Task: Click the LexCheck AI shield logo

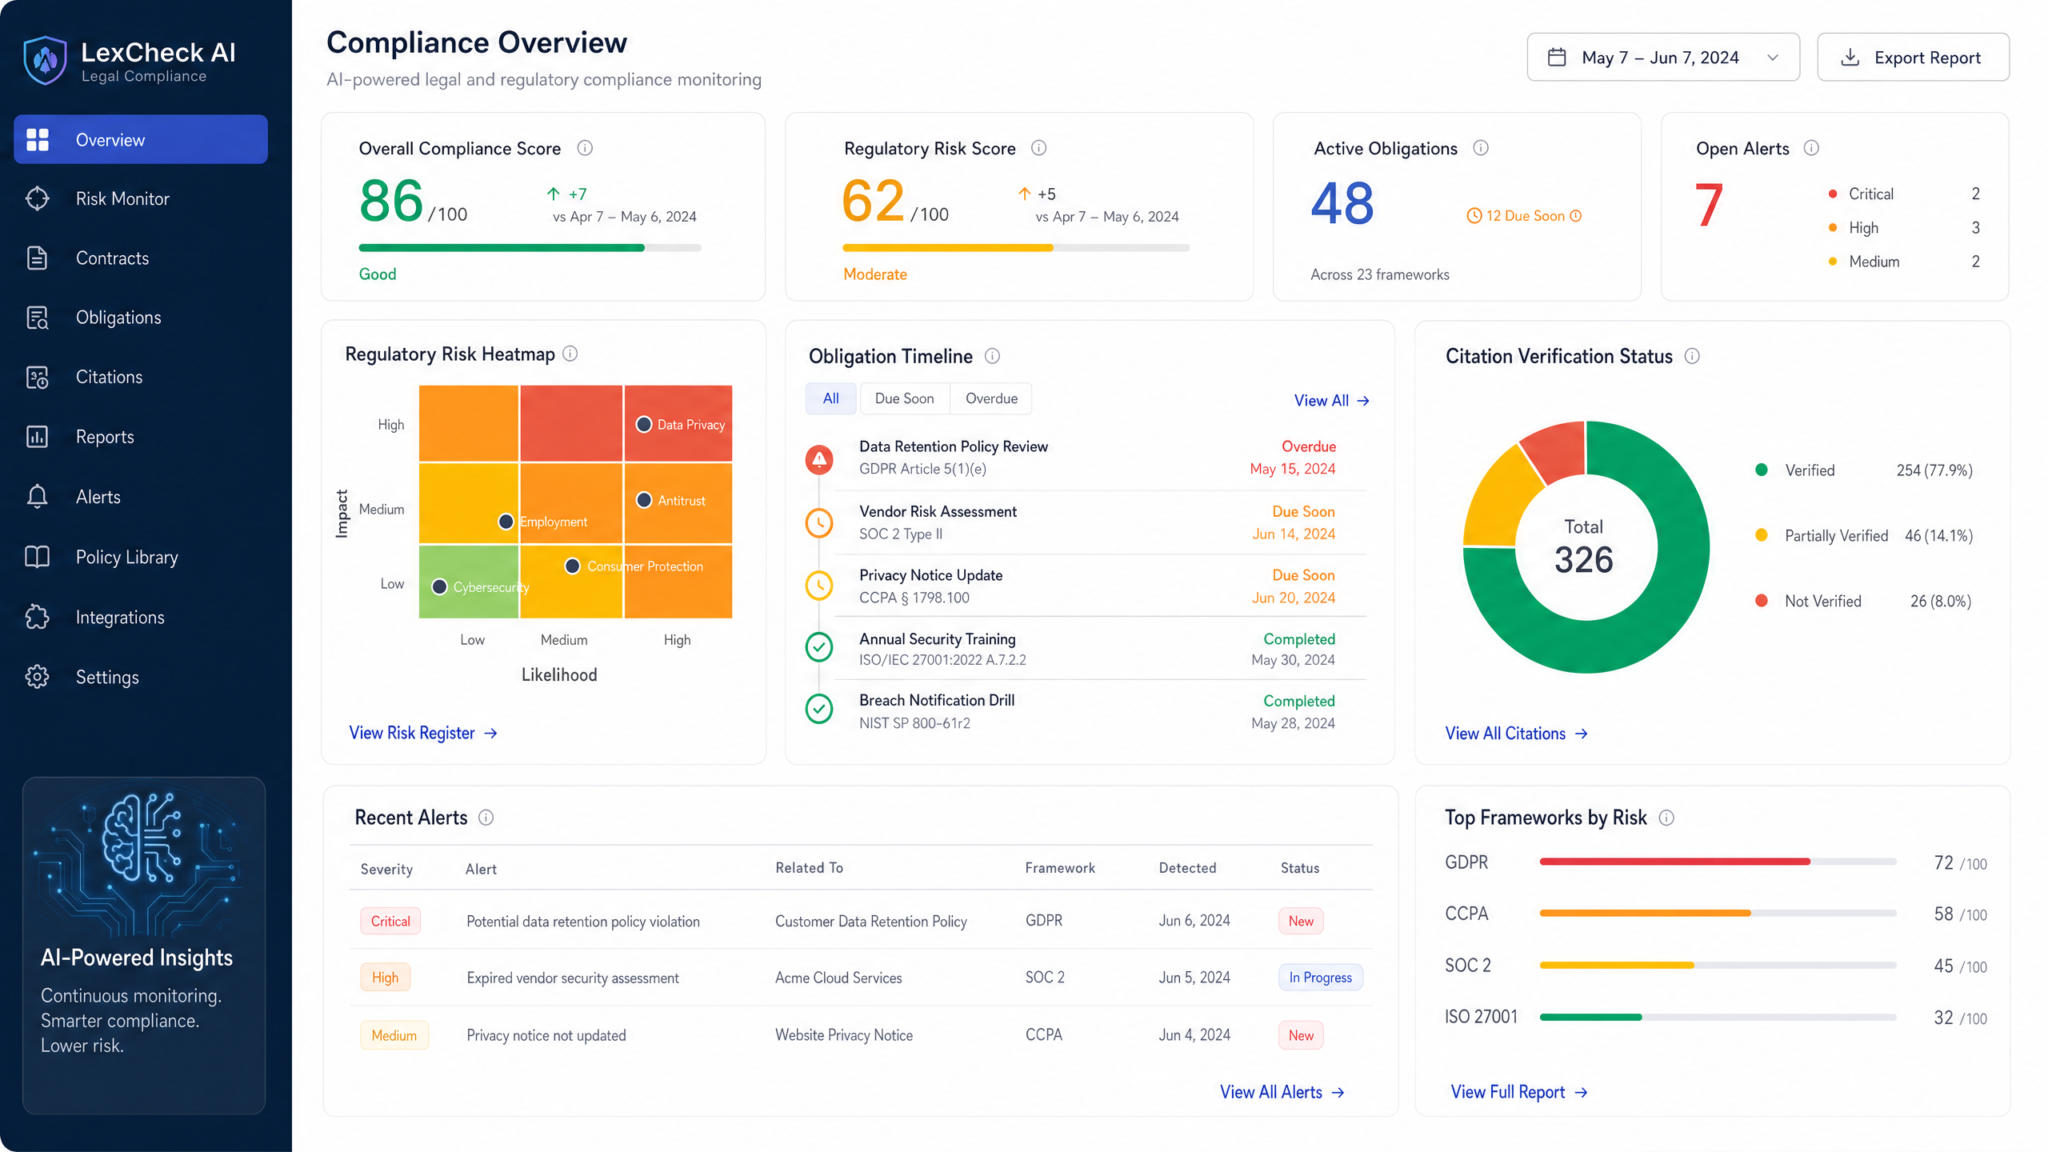Action: click(x=45, y=60)
